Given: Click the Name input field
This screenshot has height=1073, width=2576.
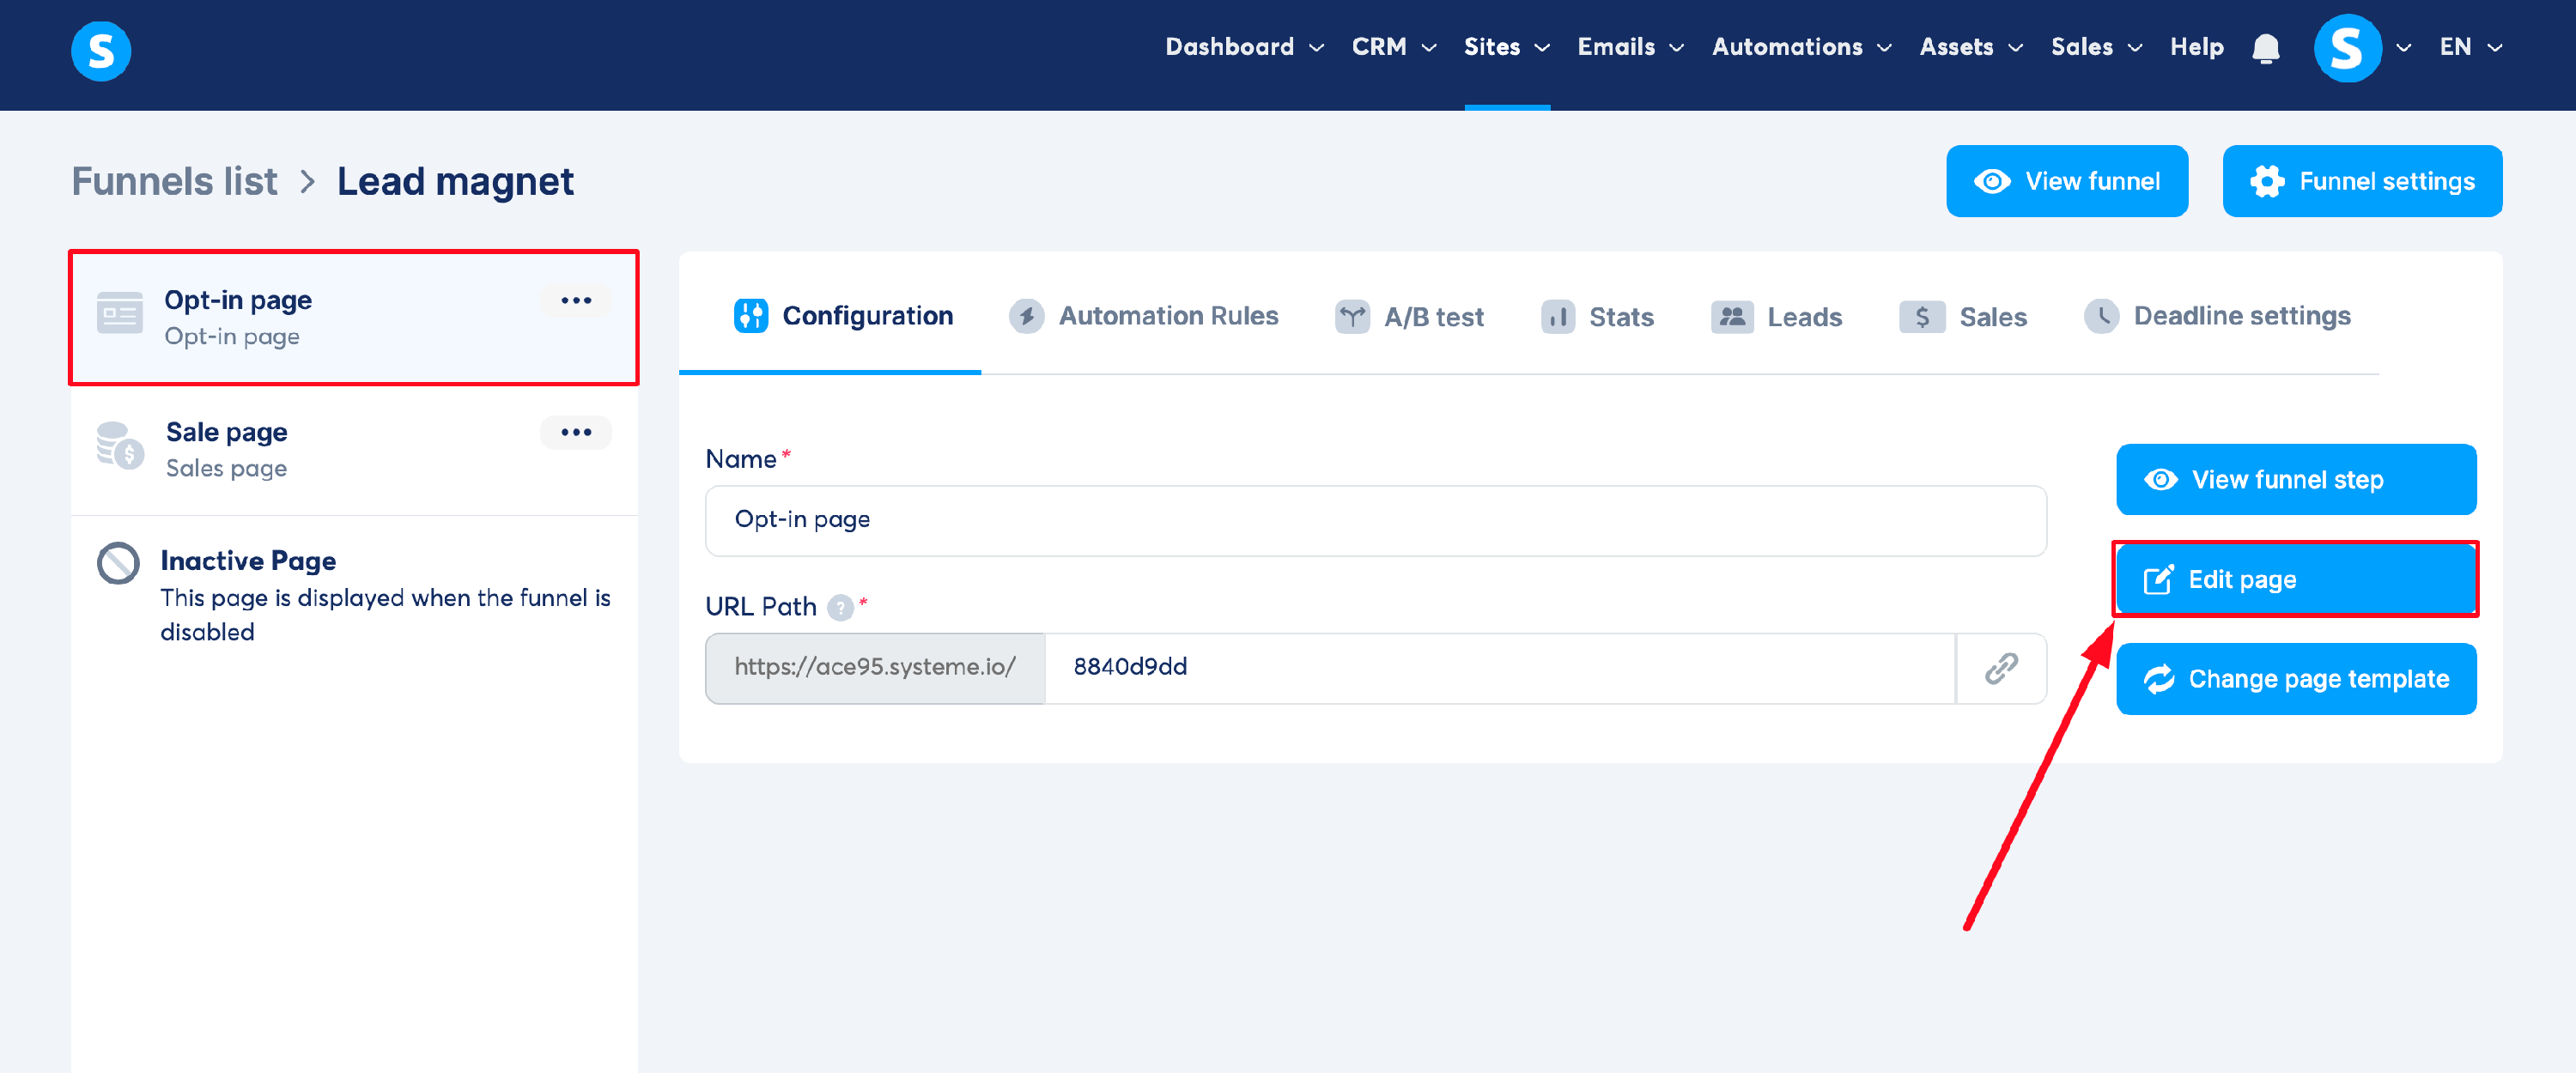Looking at the screenshot, I should [x=1375, y=520].
